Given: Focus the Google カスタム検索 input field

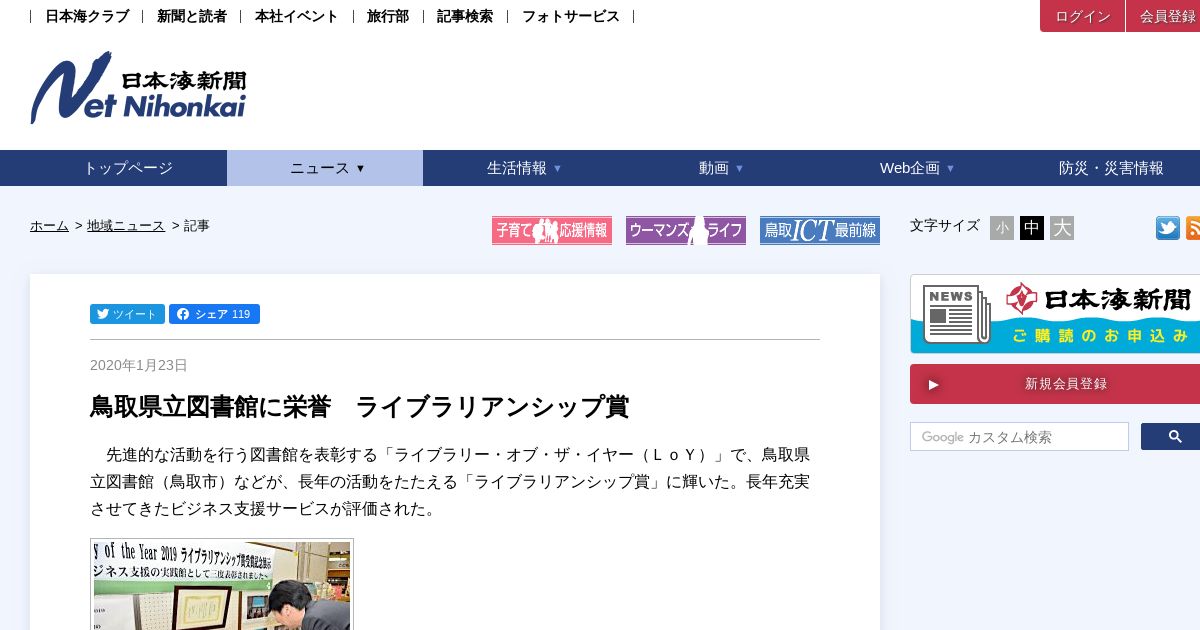Looking at the screenshot, I should 1019,437.
